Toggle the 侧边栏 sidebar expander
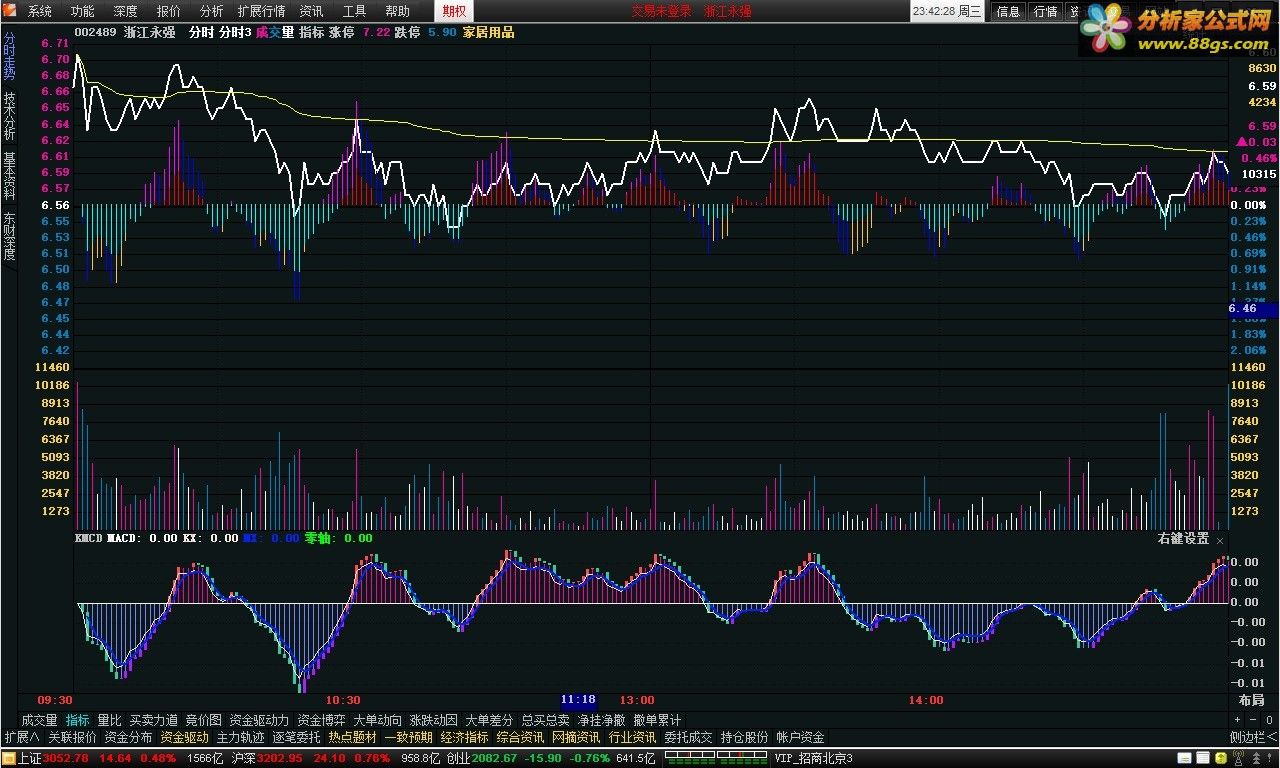 coord(1253,737)
